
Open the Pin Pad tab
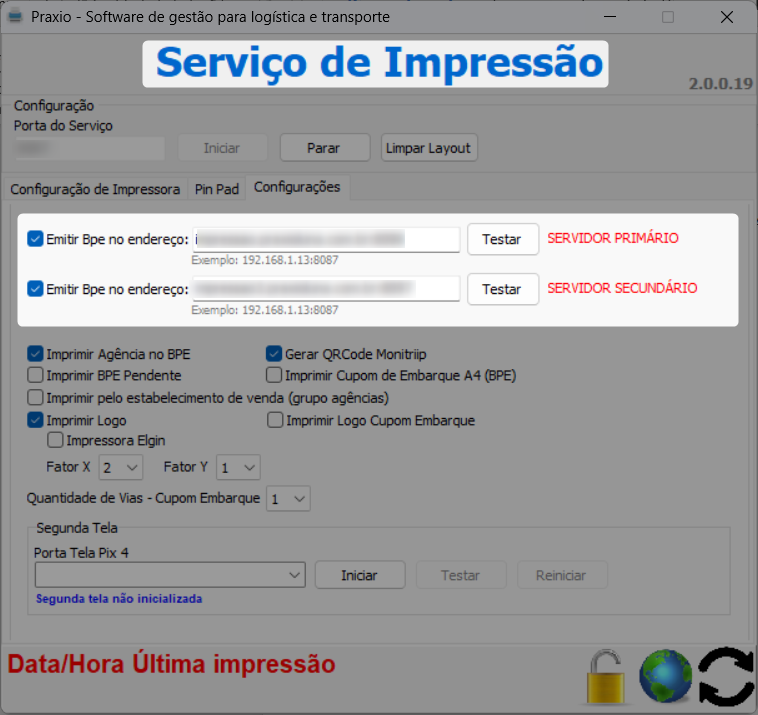(x=217, y=189)
